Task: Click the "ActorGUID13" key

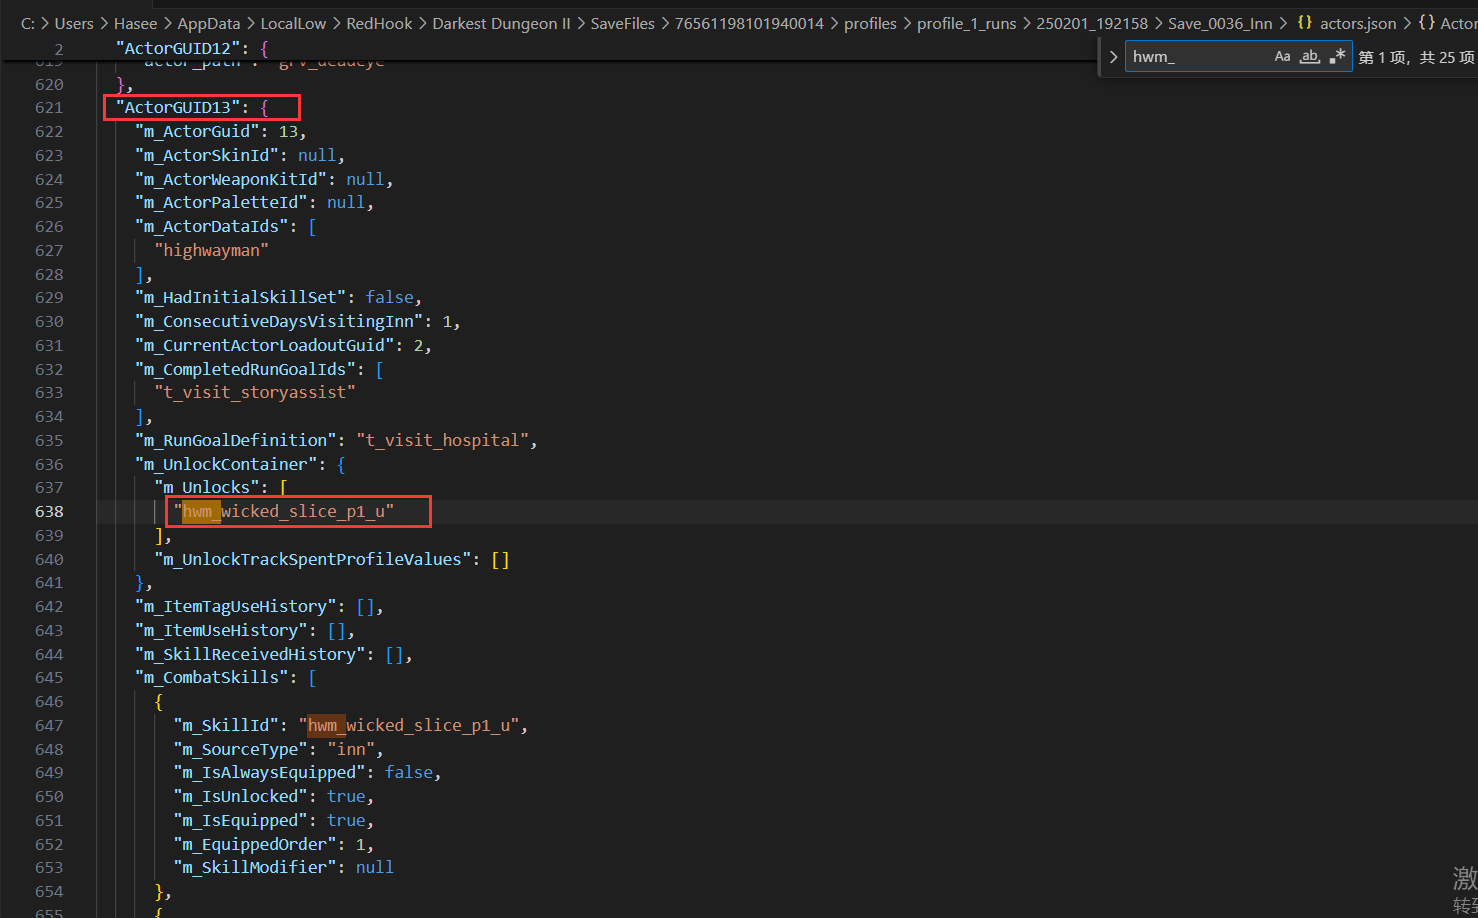Action: pyautogui.click(x=178, y=108)
